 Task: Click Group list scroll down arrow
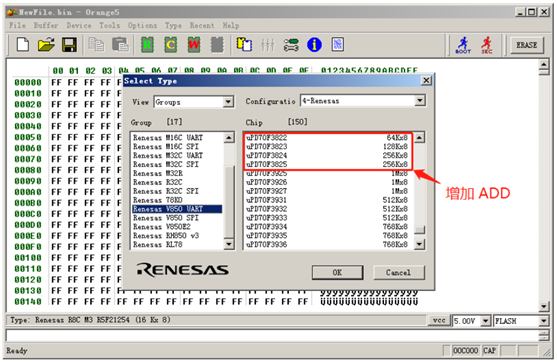click(x=229, y=244)
